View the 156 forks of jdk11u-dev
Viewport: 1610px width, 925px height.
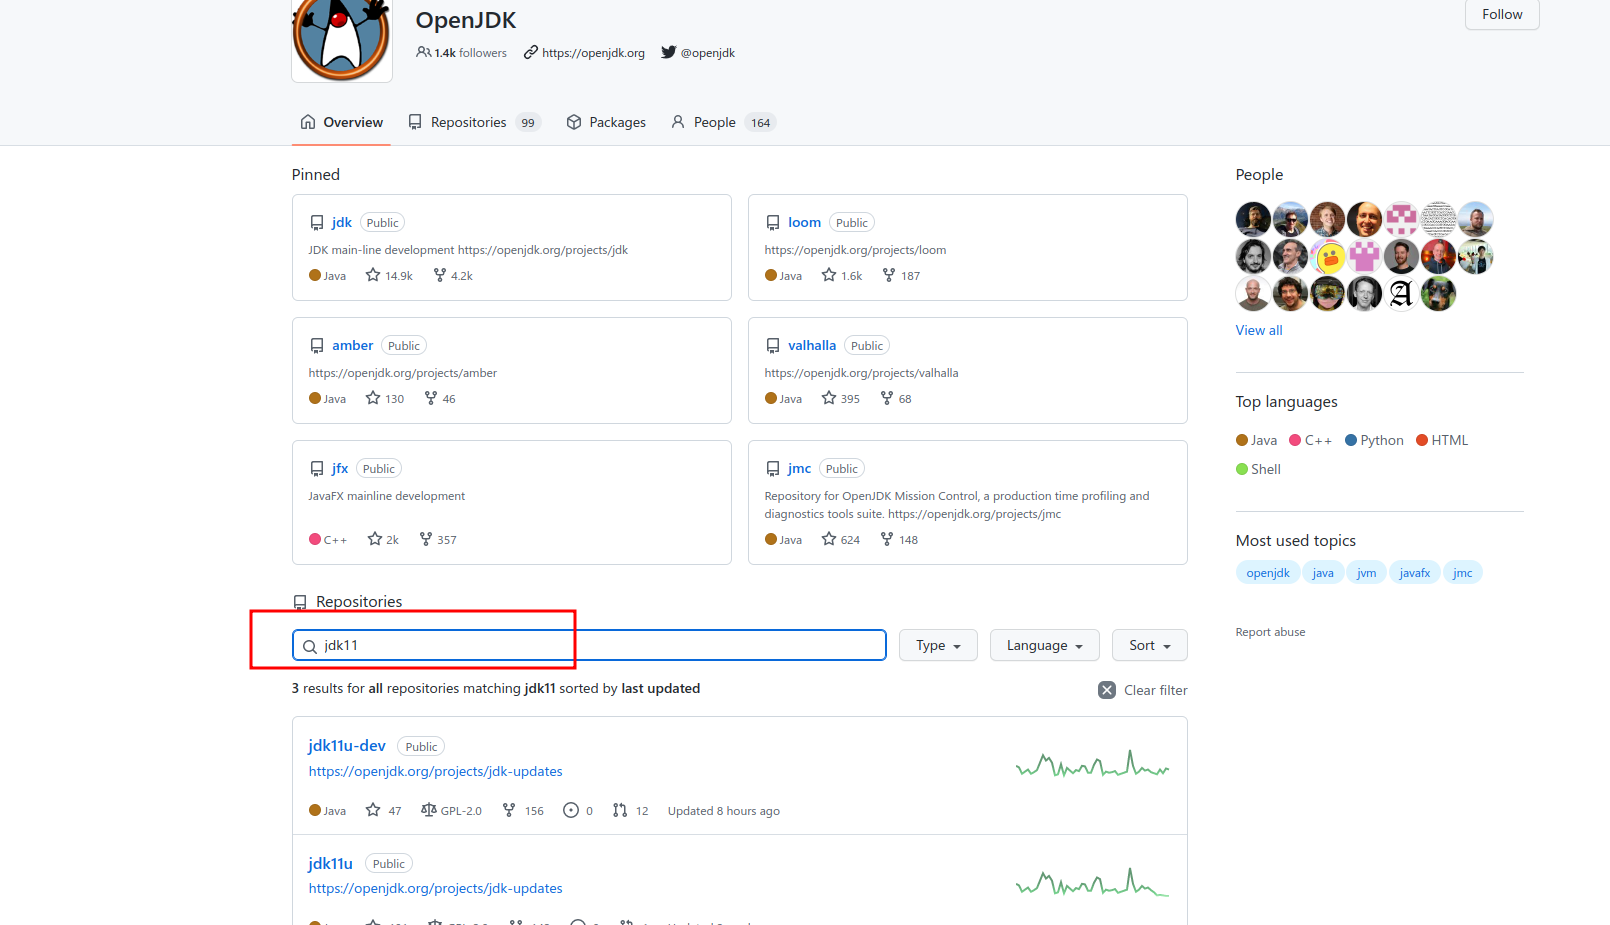pyautogui.click(x=523, y=811)
